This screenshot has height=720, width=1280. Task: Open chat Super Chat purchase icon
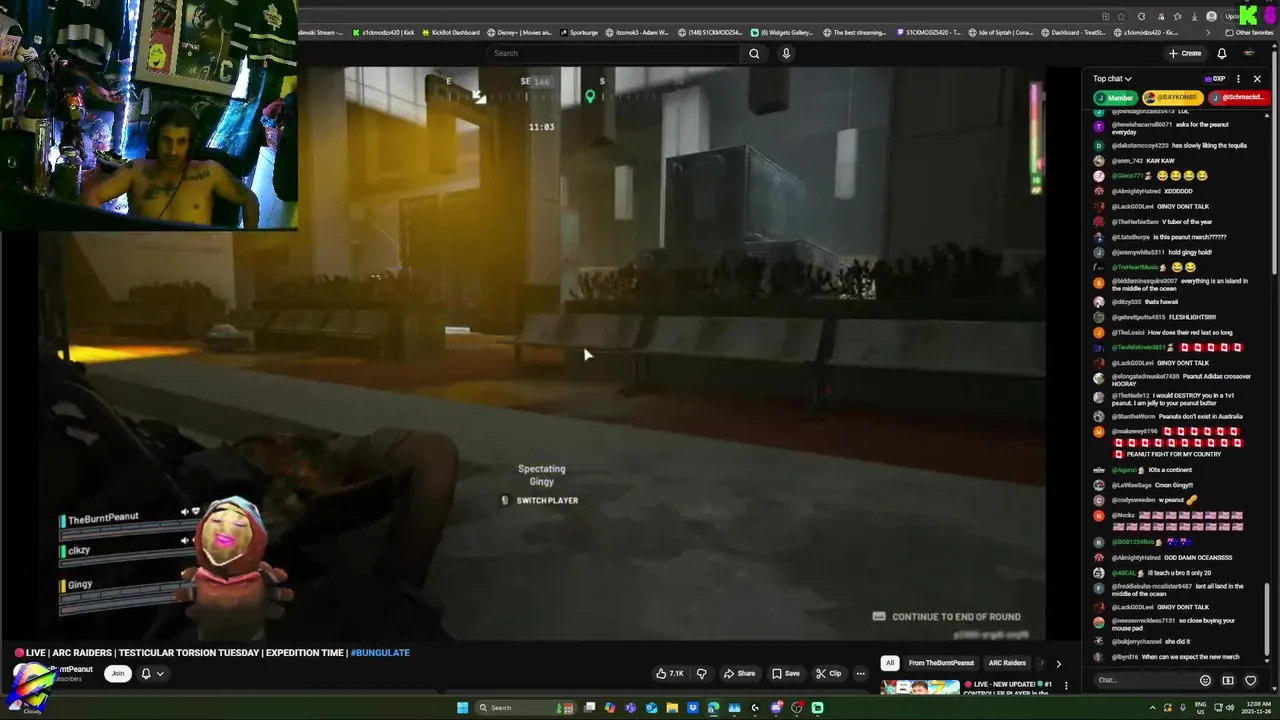pos(1228,680)
